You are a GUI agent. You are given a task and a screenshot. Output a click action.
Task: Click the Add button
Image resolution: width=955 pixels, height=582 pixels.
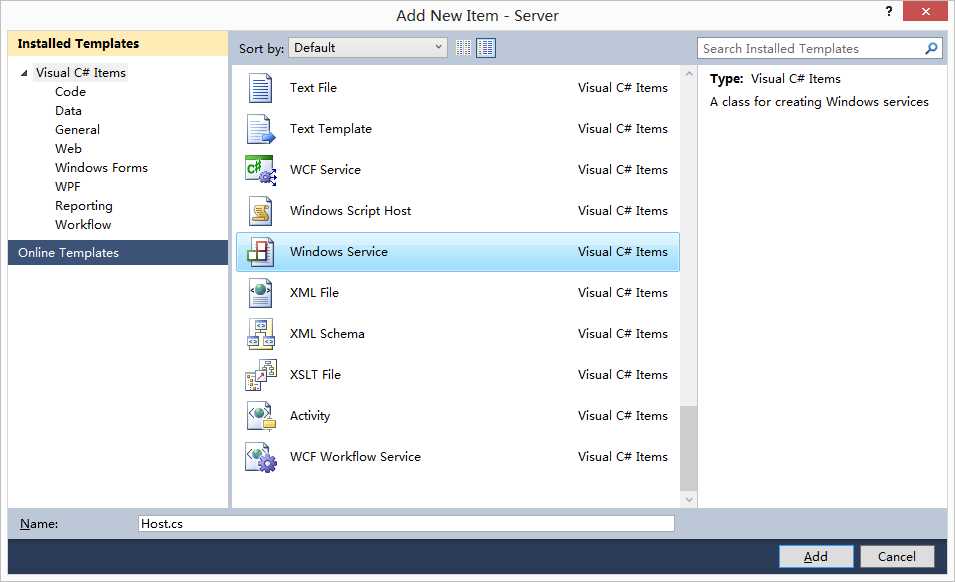(x=816, y=556)
